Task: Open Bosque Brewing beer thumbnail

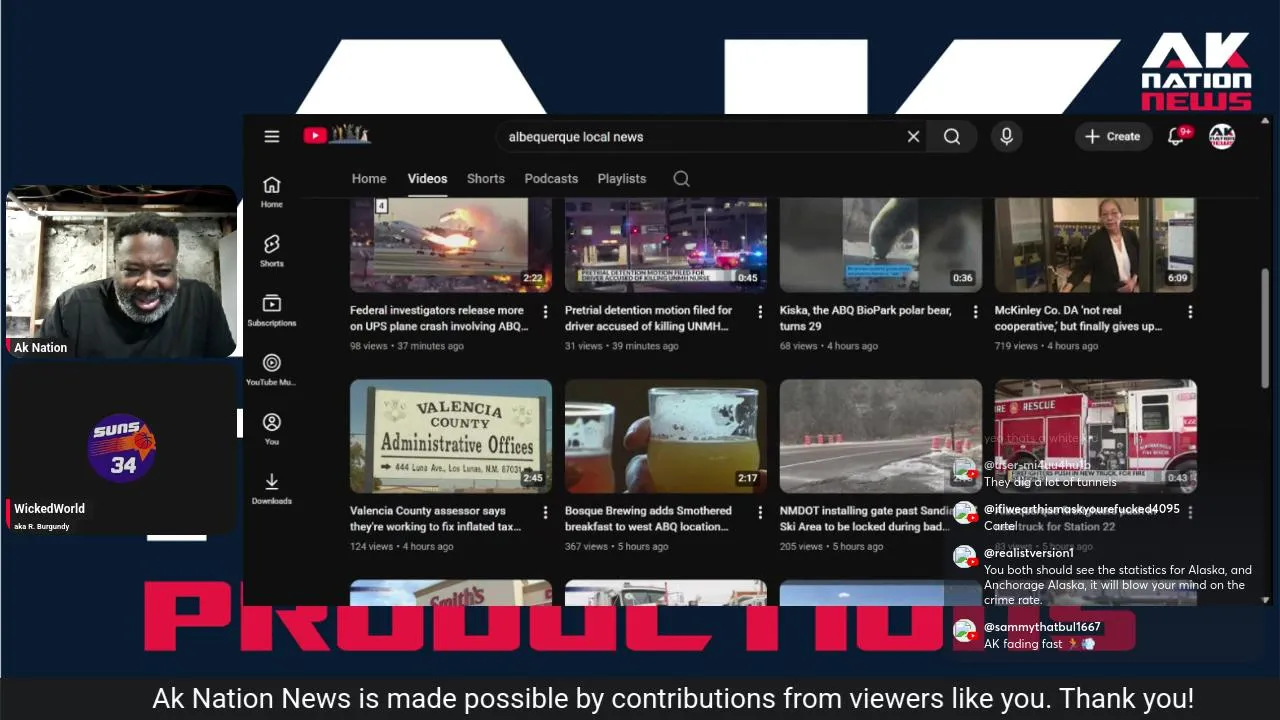Action: pyautogui.click(x=666, y=436)
